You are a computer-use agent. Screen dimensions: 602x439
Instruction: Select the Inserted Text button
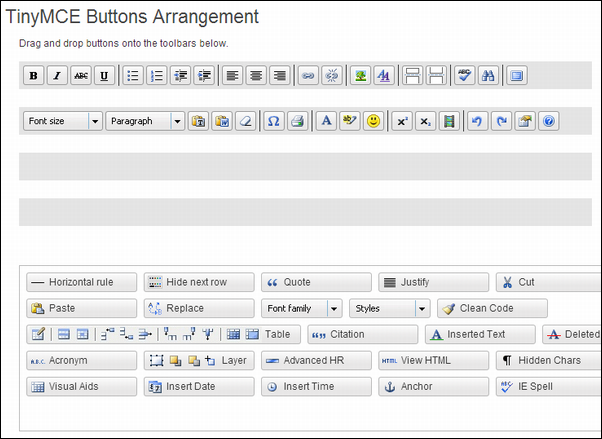[x=480, y=335]
